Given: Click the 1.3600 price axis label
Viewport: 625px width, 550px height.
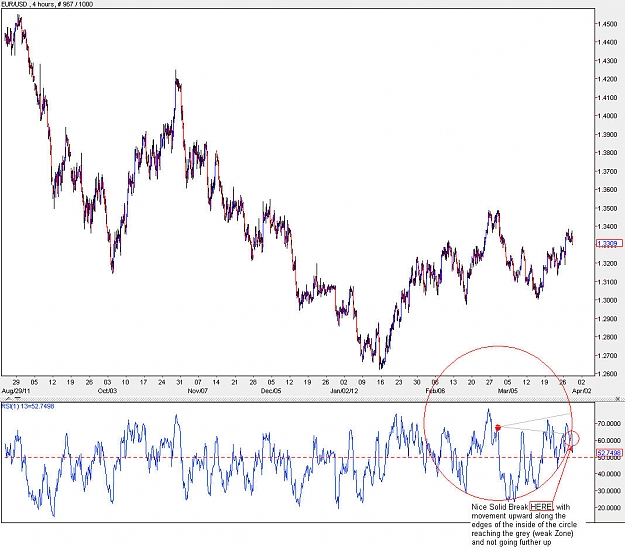Looking at the screenshot, I should point(608,190).
